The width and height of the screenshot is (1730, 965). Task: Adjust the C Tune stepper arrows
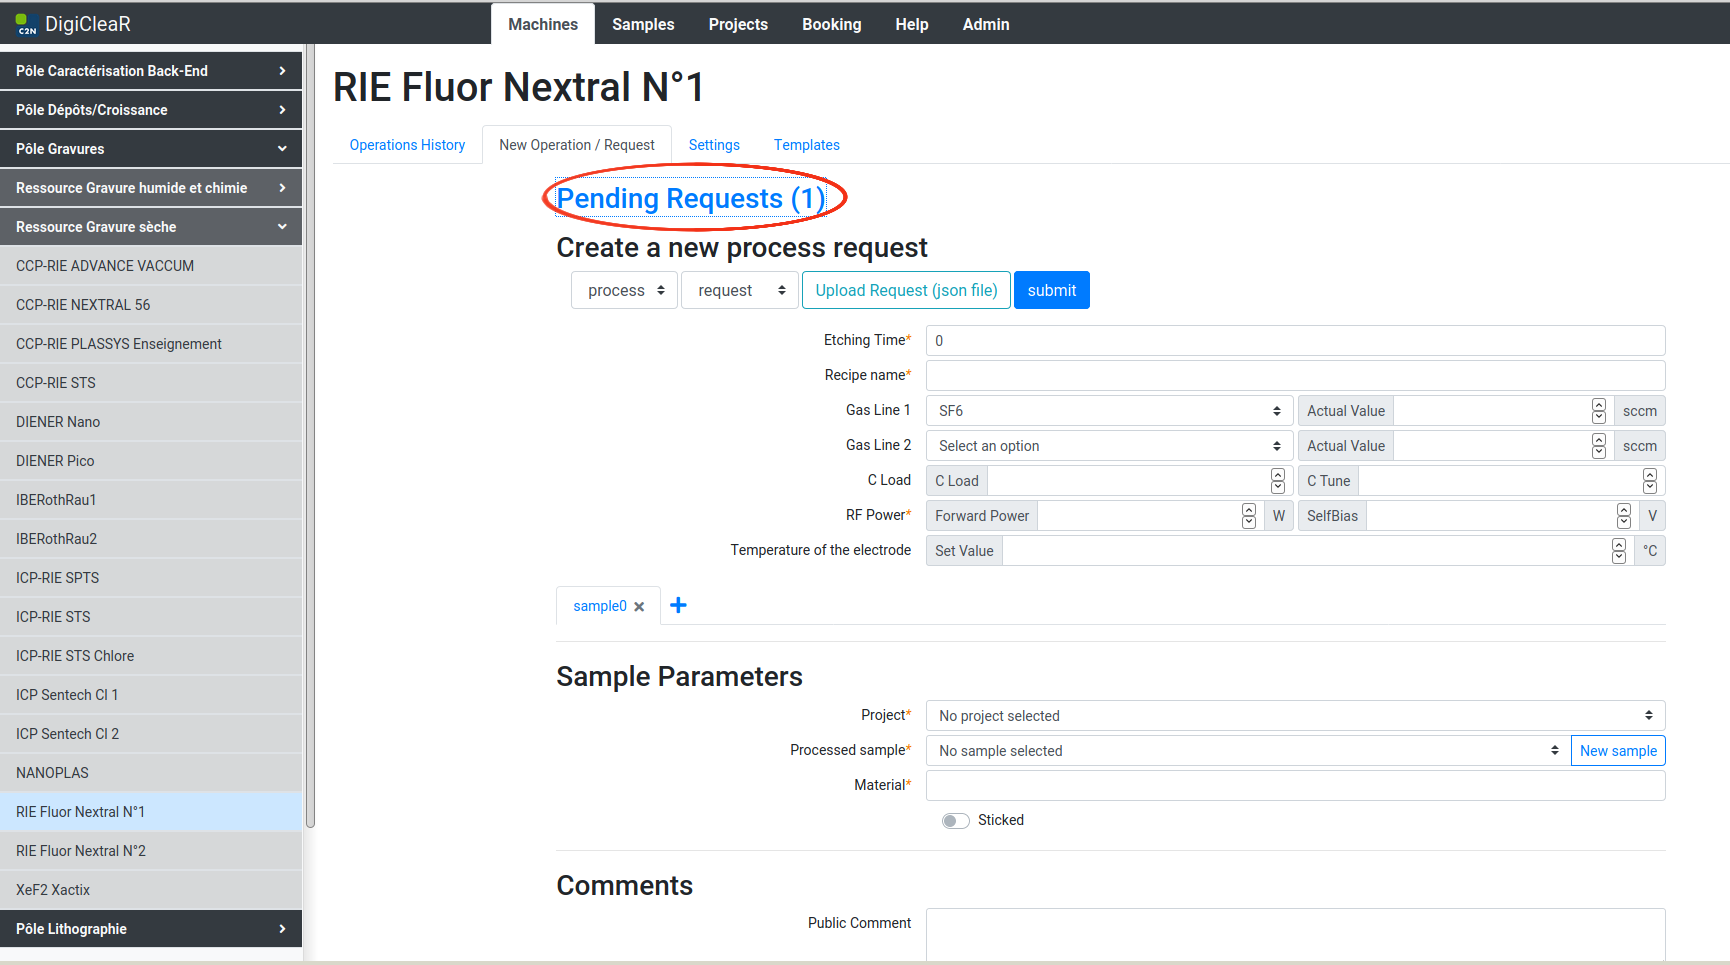(1649, 481)
